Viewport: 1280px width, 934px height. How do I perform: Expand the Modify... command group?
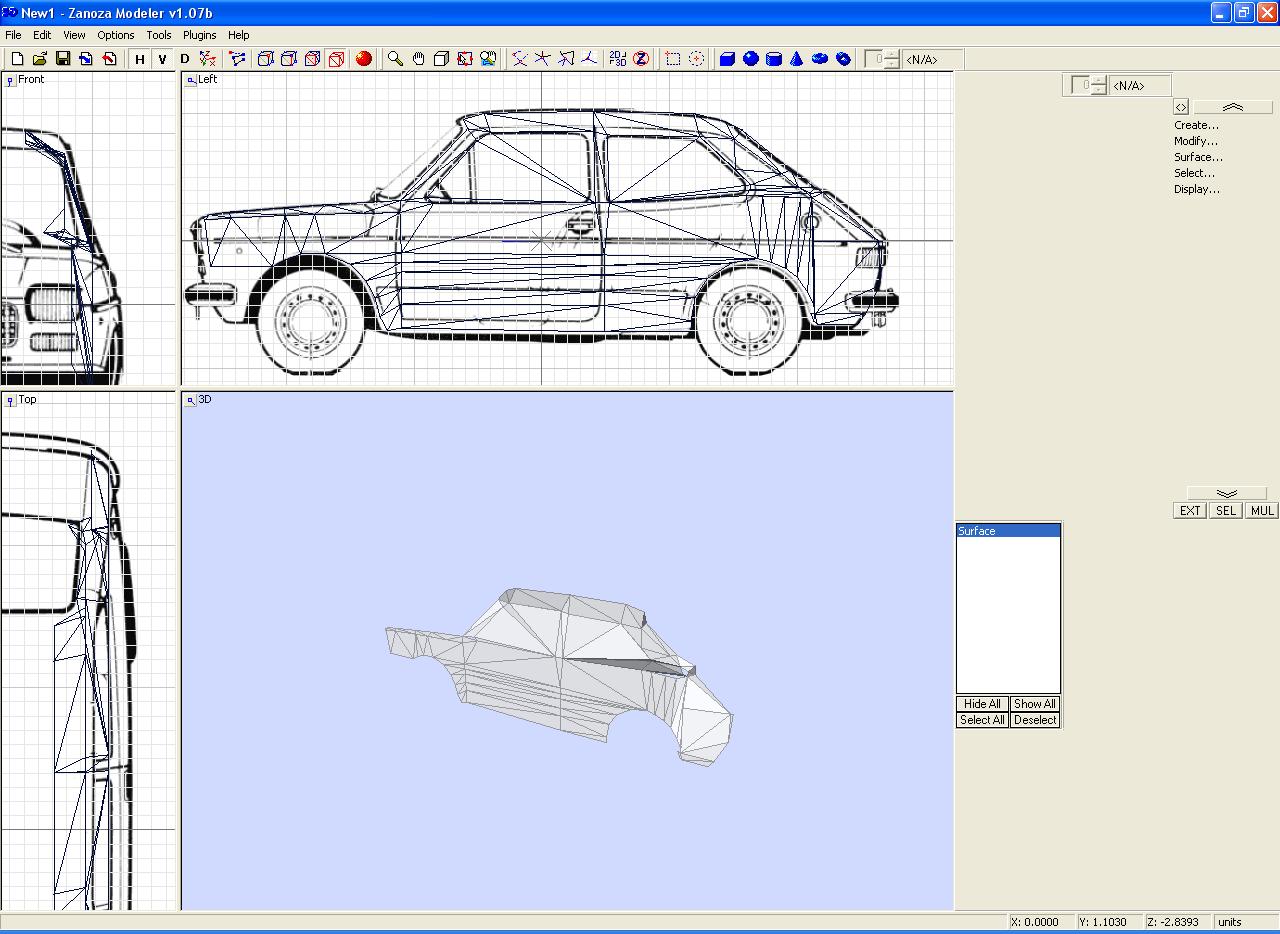(x=1196, y=141)
